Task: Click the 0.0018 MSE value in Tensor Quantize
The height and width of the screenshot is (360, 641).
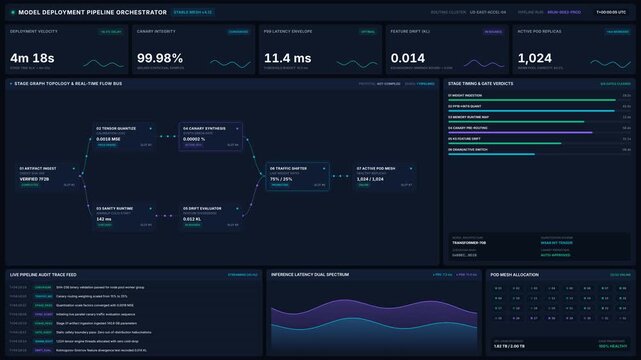Action: click(x=108, y=139)
